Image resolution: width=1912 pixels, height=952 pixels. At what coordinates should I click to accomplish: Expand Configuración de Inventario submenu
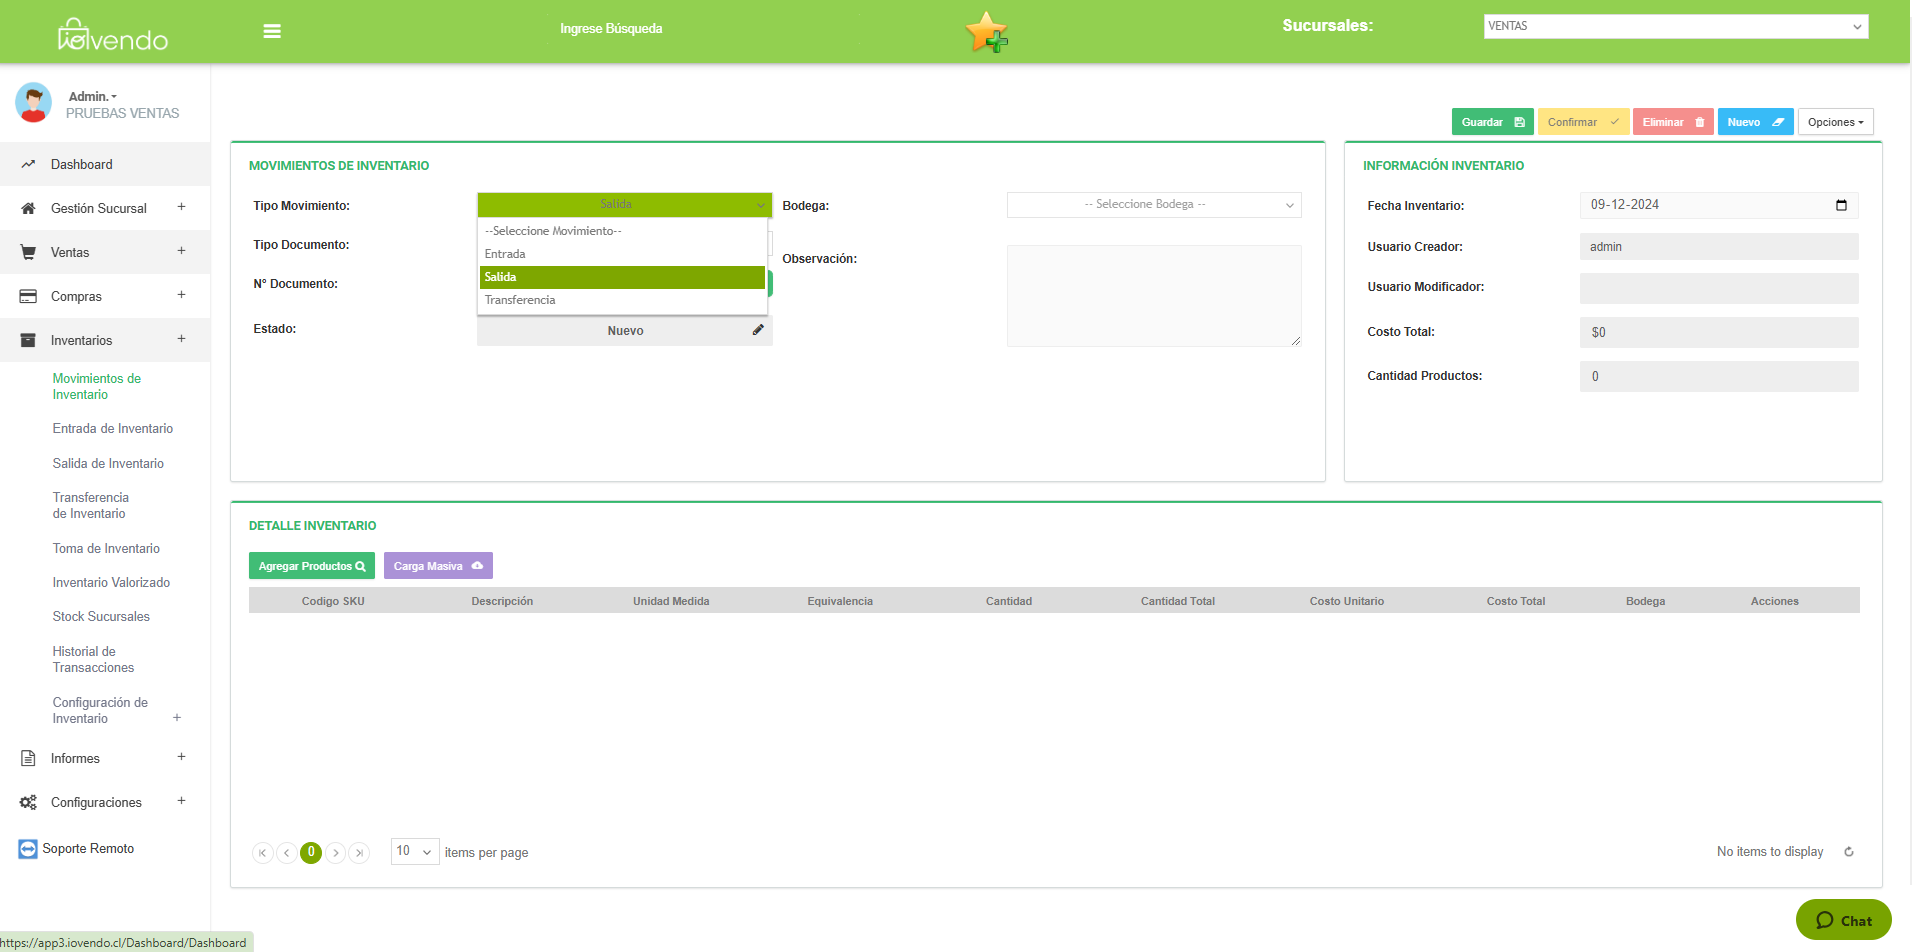click(x=177, y=718)
